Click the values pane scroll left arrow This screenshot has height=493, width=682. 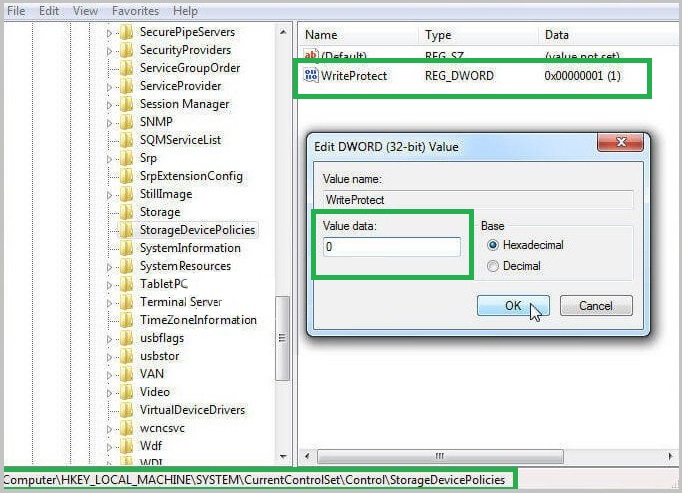click(308, 456)
